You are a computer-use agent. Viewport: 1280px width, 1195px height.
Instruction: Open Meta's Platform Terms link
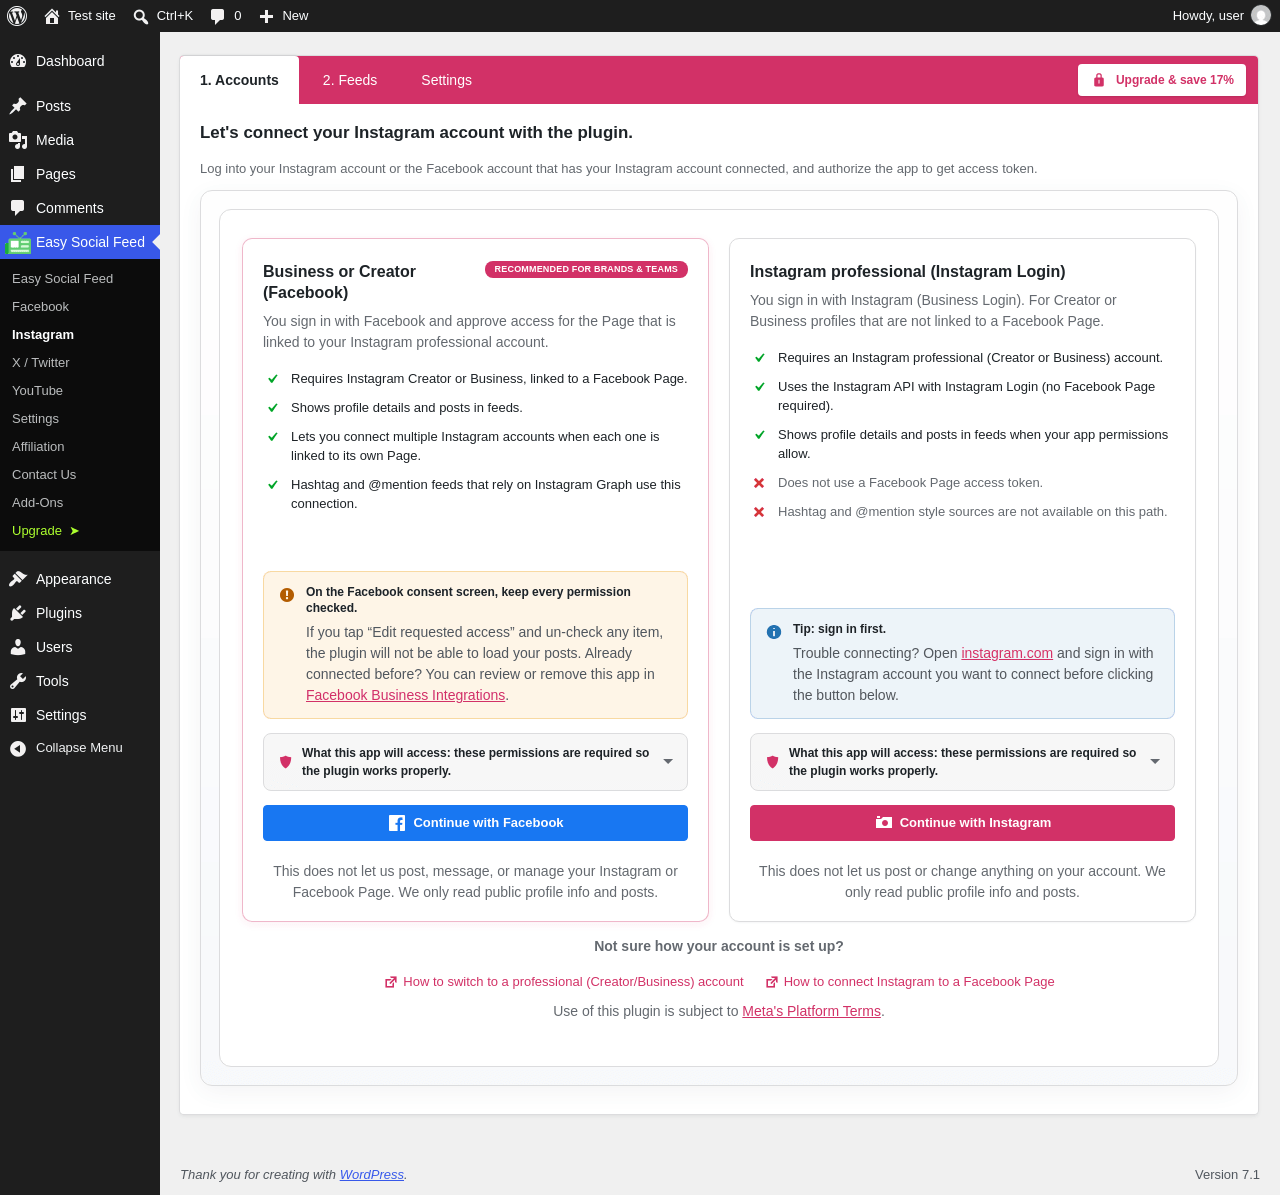[x=811, y=1011]
